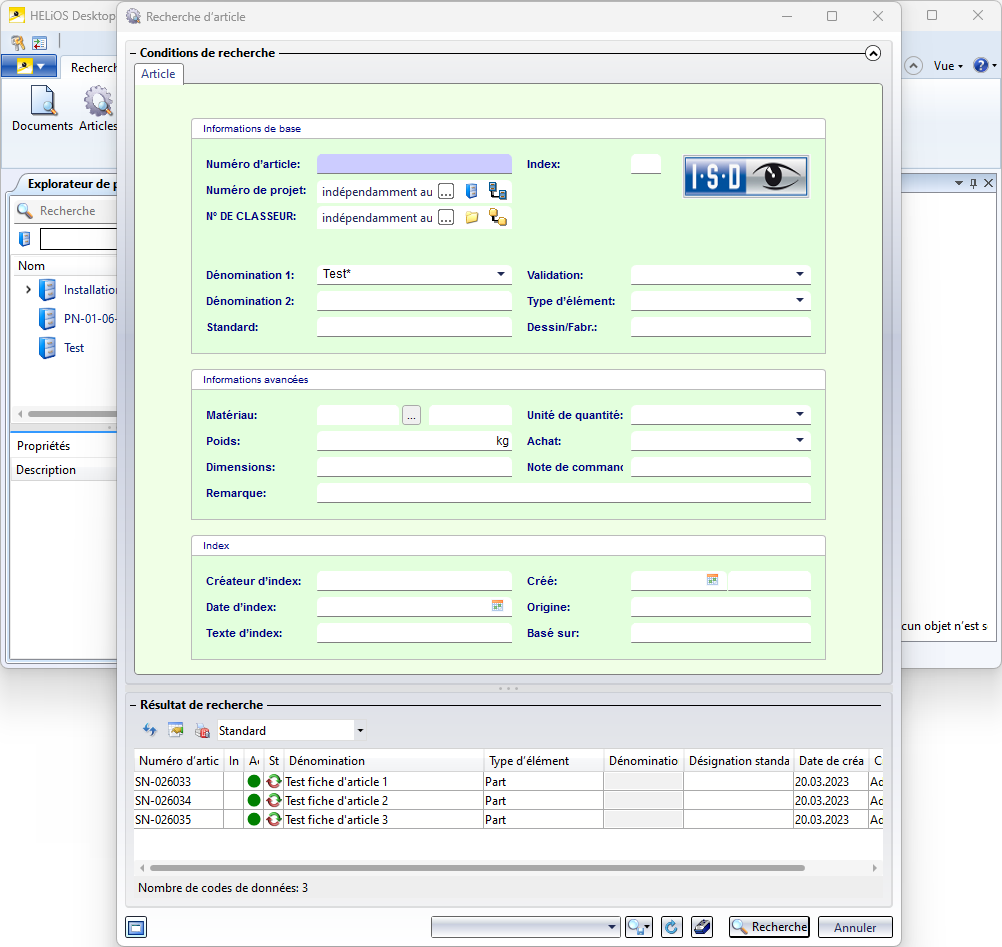Click the Articles icon in the ribbon
The image size is (1002, 947).
(x=98, y=108)
